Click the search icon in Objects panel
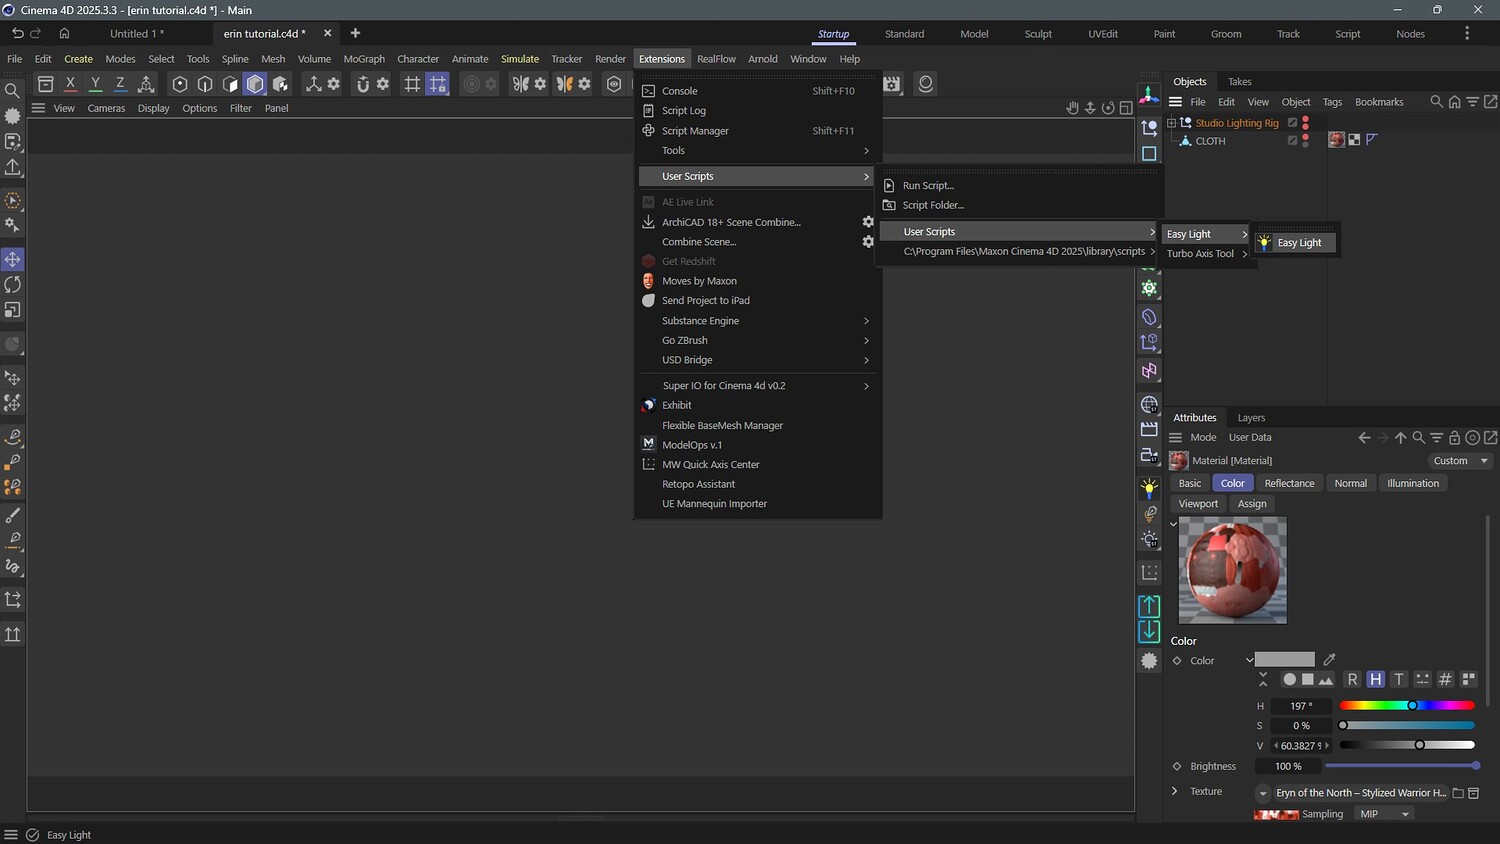This screenshot has height=844, width=1500. coord(1437,102)
